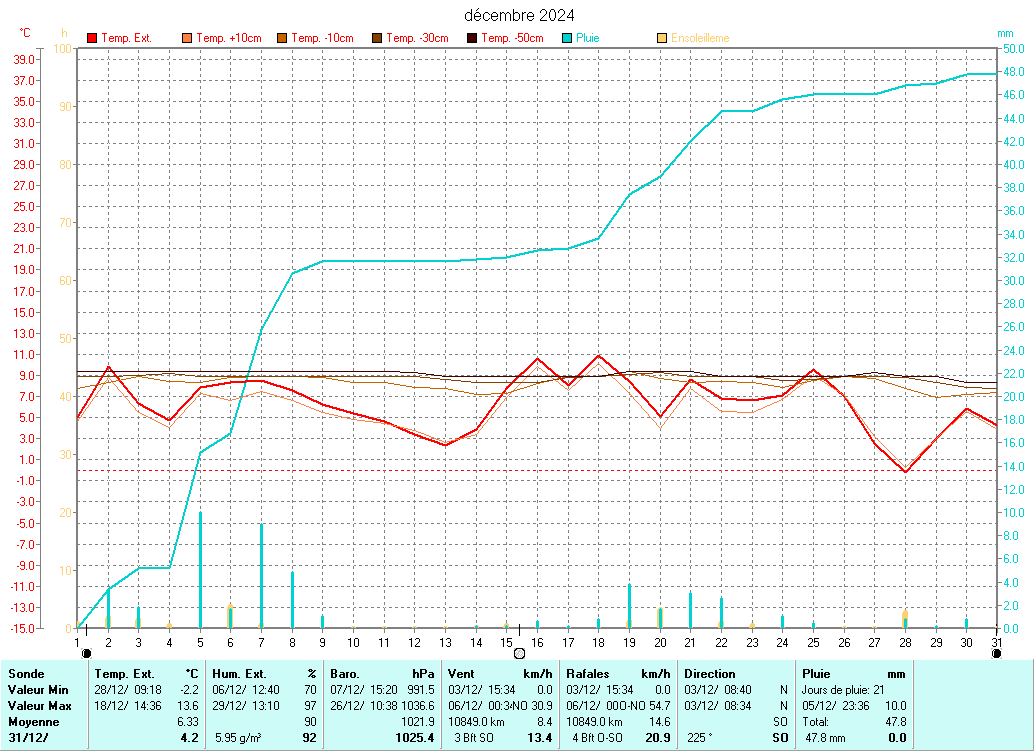Click the orange Temp. +10cm legend swatch
1034x751 pixels.
click(x=187, y=38)
